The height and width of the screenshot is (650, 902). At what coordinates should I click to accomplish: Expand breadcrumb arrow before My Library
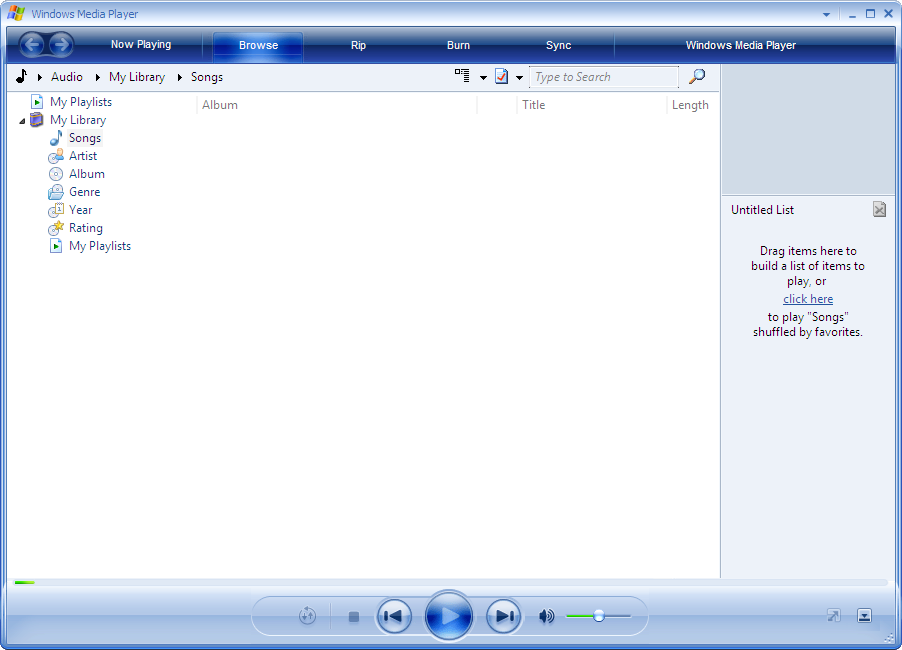[x=98, y=77]
